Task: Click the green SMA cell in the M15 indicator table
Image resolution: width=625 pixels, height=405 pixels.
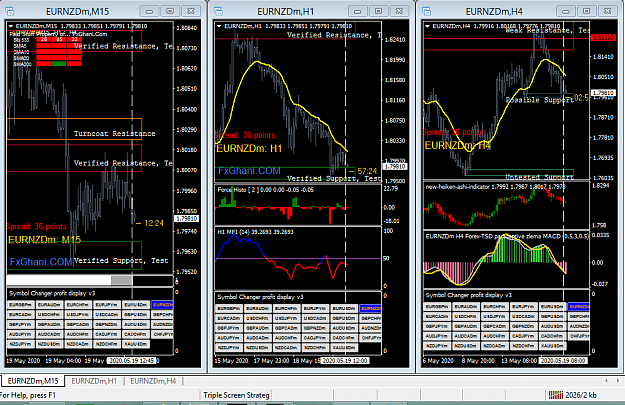Action: tap(59, 64)
